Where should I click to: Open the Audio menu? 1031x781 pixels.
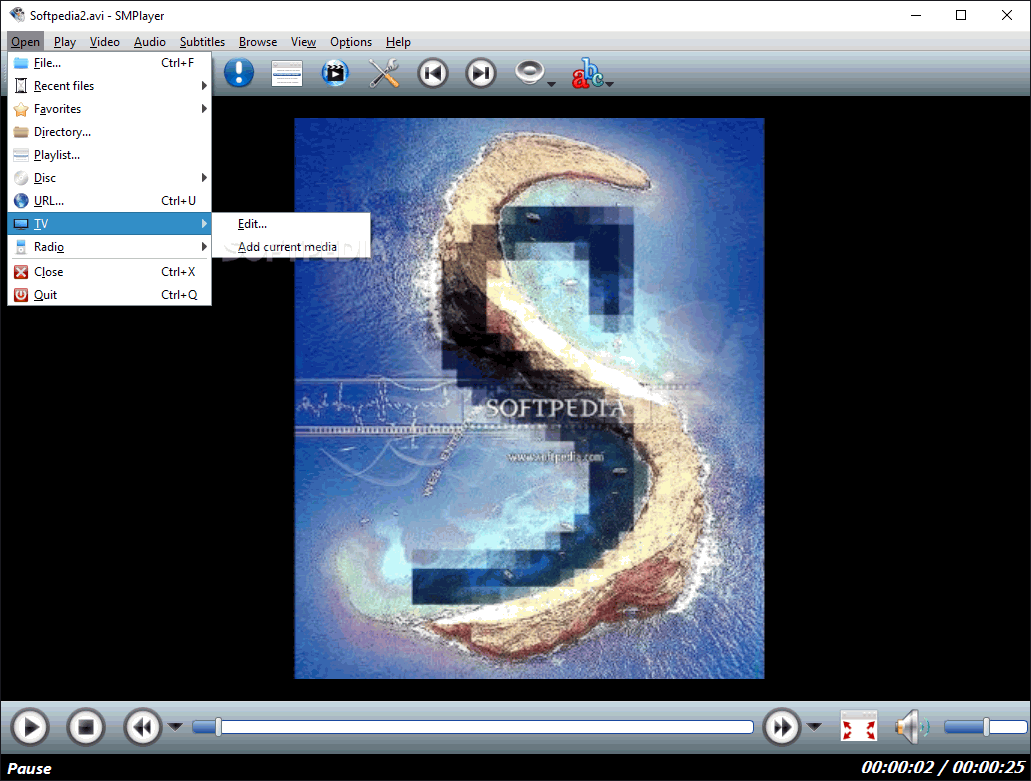[149, 41]
